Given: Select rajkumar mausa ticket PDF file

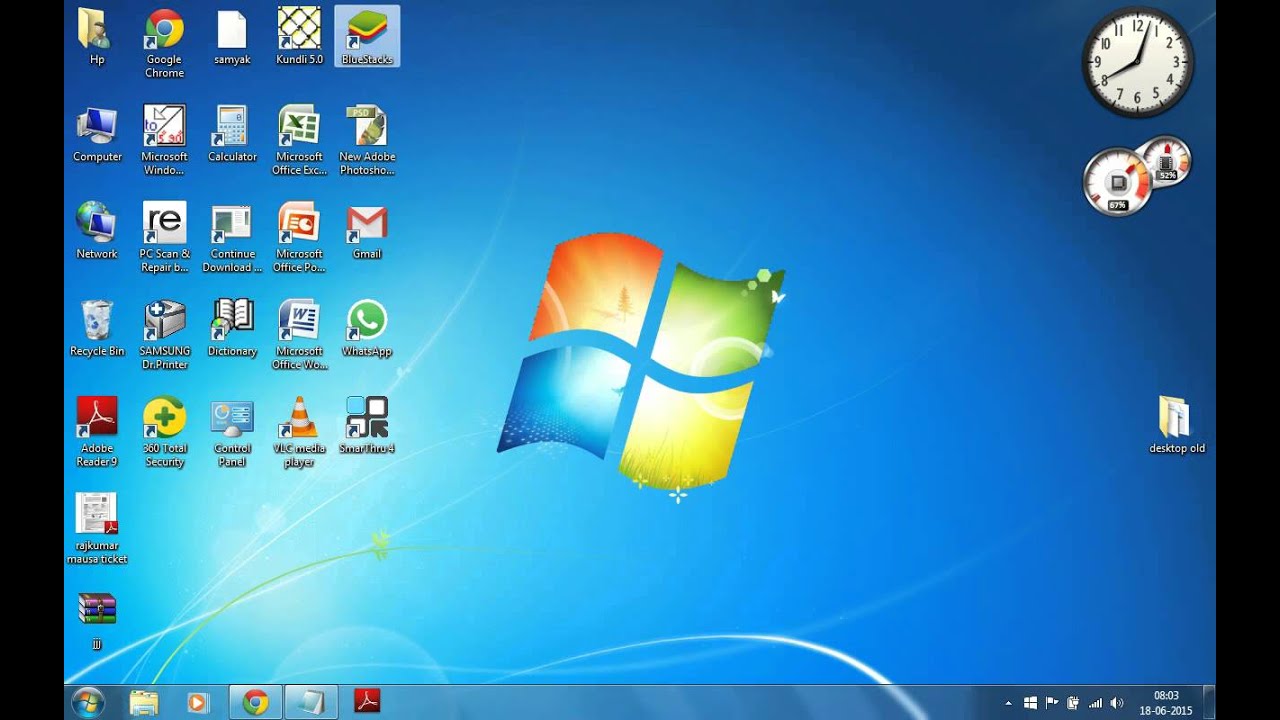Looking at the screenshot, I should (x=97, y=528).
